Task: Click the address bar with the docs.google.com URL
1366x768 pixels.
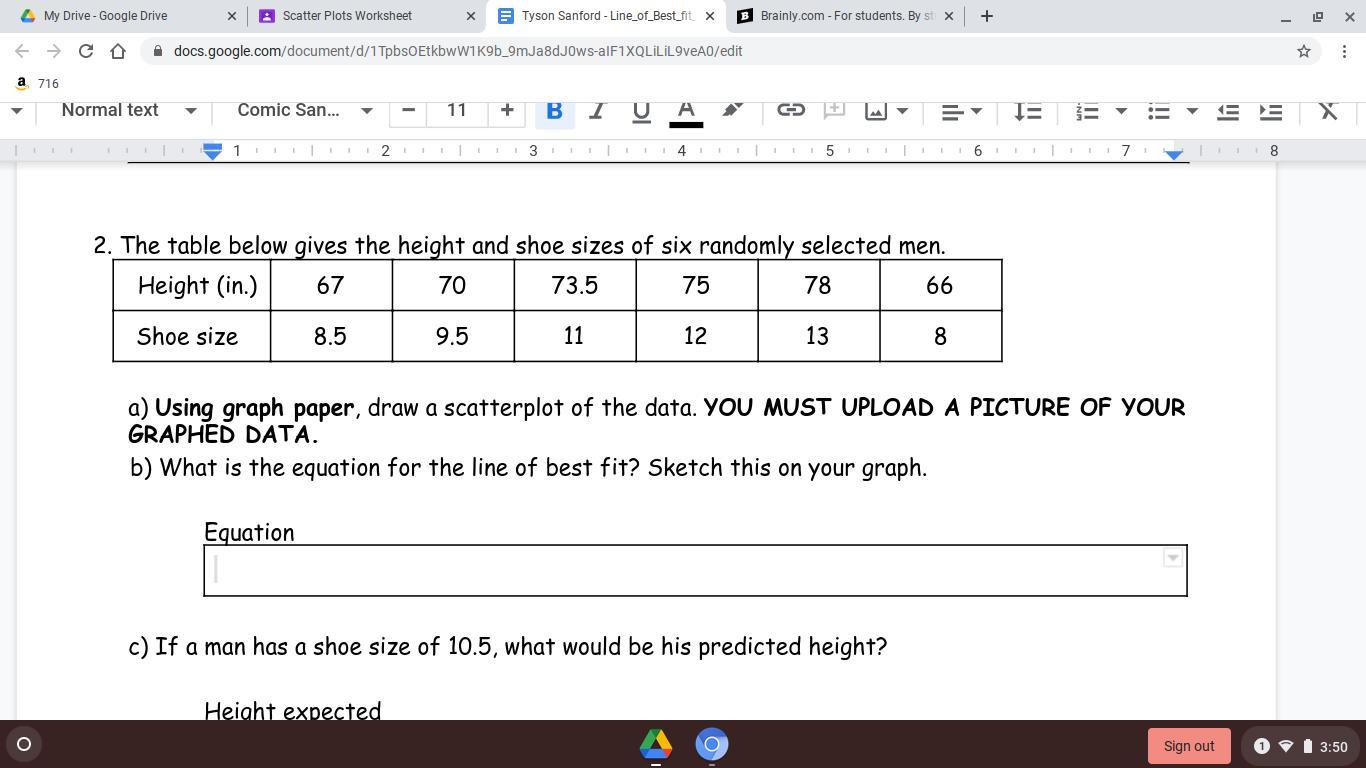Action: tap(731, 51)
